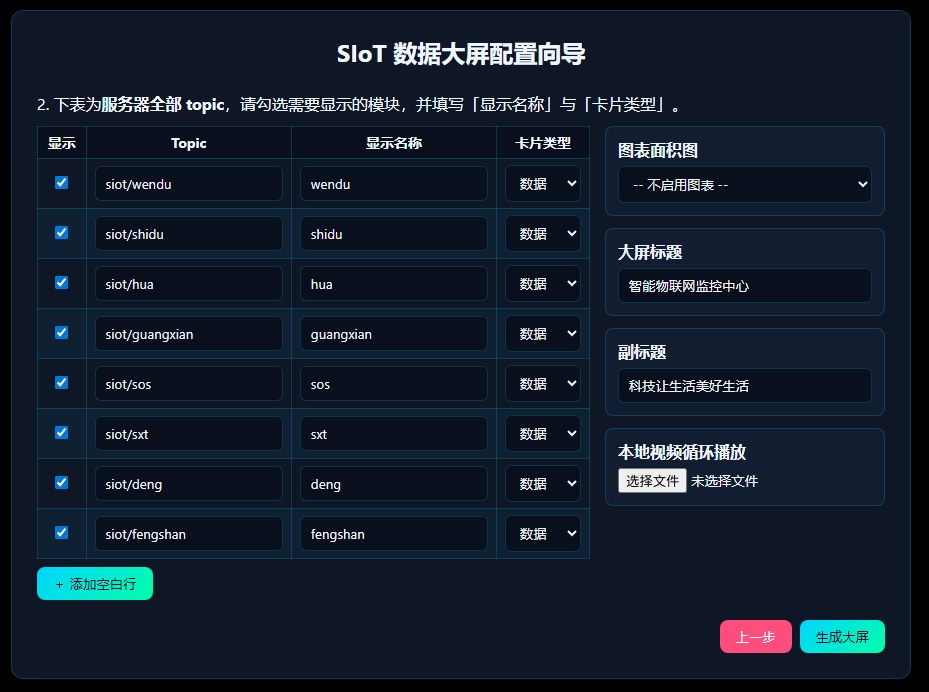Click the display name field showing sos
The width and height of the screenshot is (929, 692).
click(x=392, y=383)
